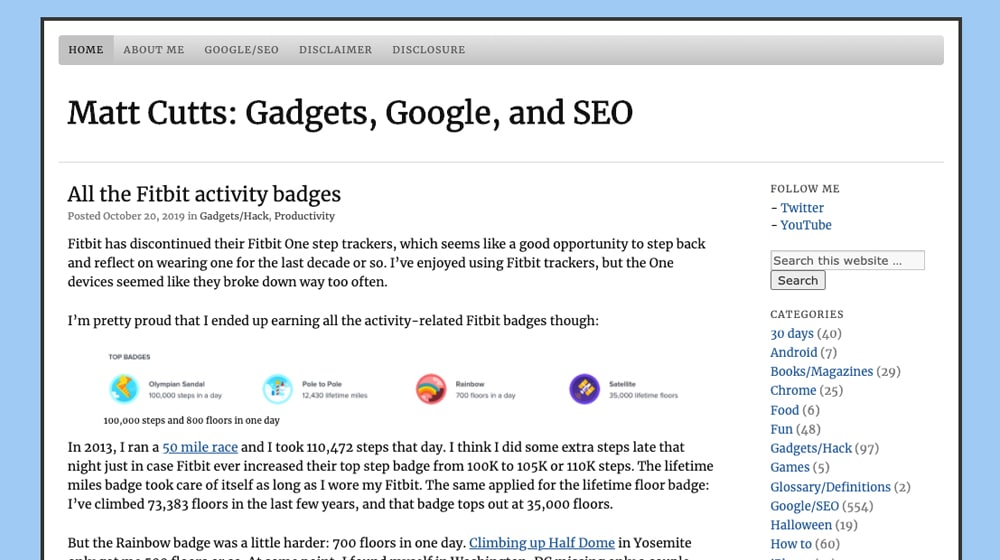The height and width of the screenshot is (560, 1000).
Task: Click the TOP BADGES label in the image
Action: pyautogui.click(x=129, y=357)
